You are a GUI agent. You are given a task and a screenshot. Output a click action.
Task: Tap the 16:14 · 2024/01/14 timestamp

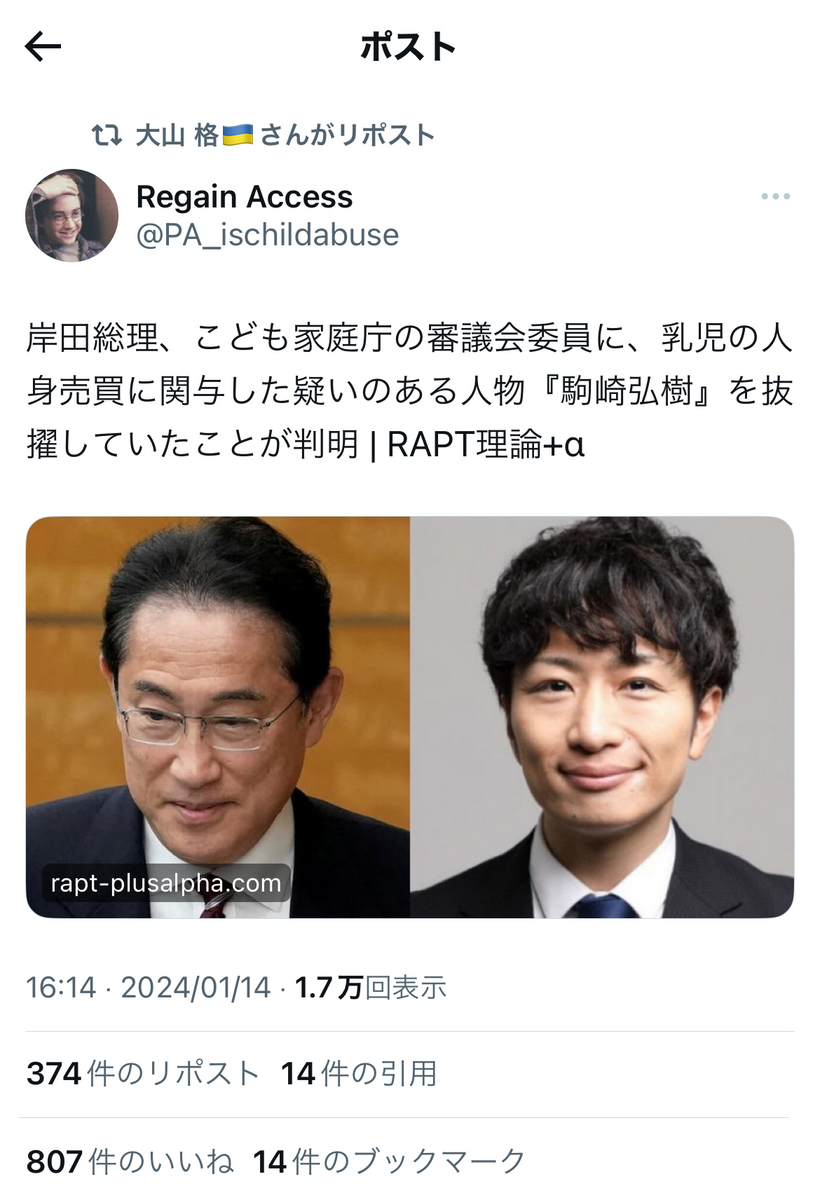coord(149,988)
